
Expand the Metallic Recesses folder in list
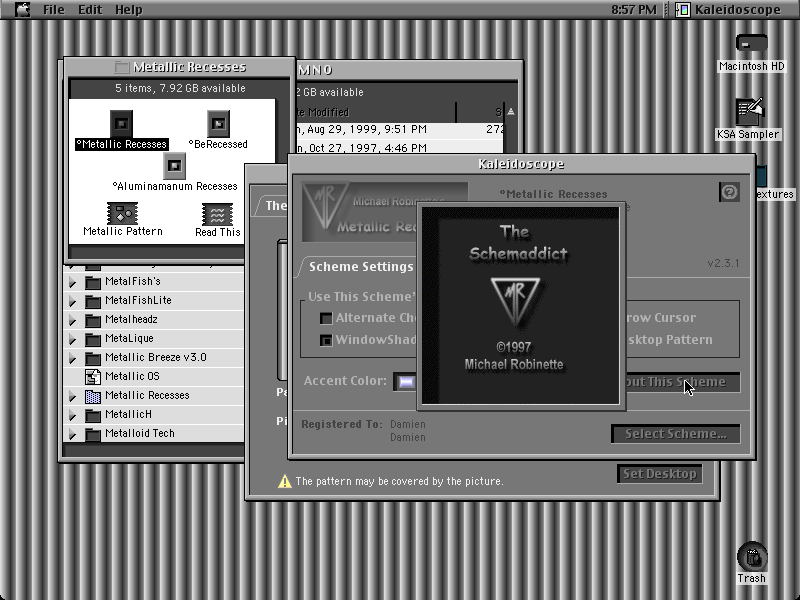(x=72, y=396)
